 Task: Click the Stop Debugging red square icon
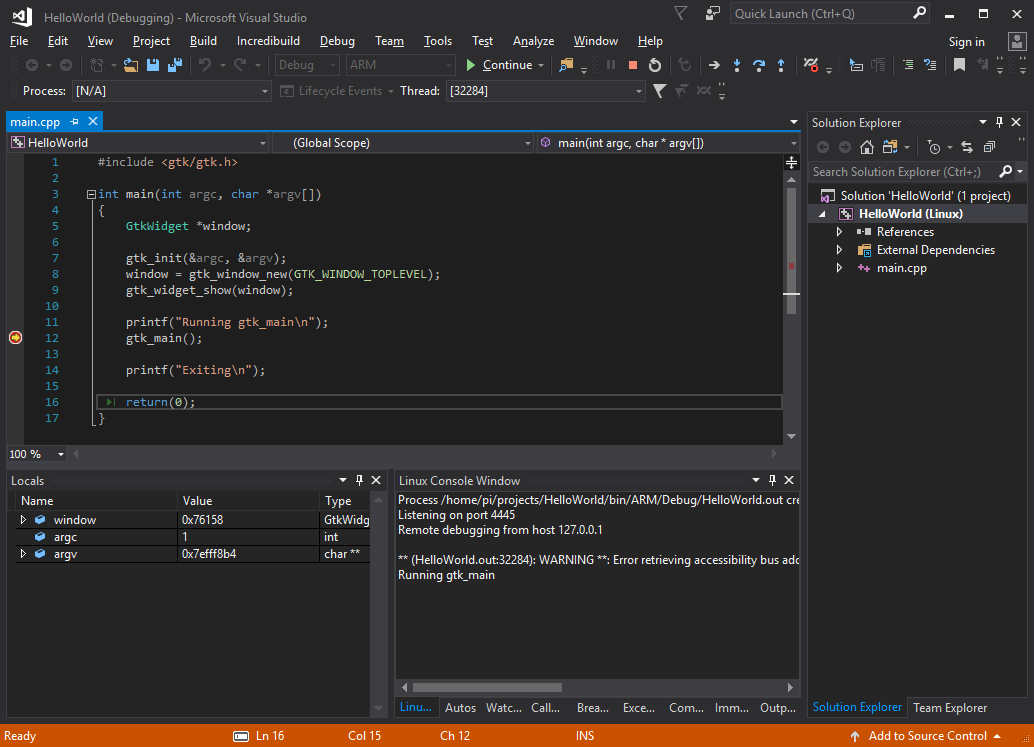(x=632, y=65)
